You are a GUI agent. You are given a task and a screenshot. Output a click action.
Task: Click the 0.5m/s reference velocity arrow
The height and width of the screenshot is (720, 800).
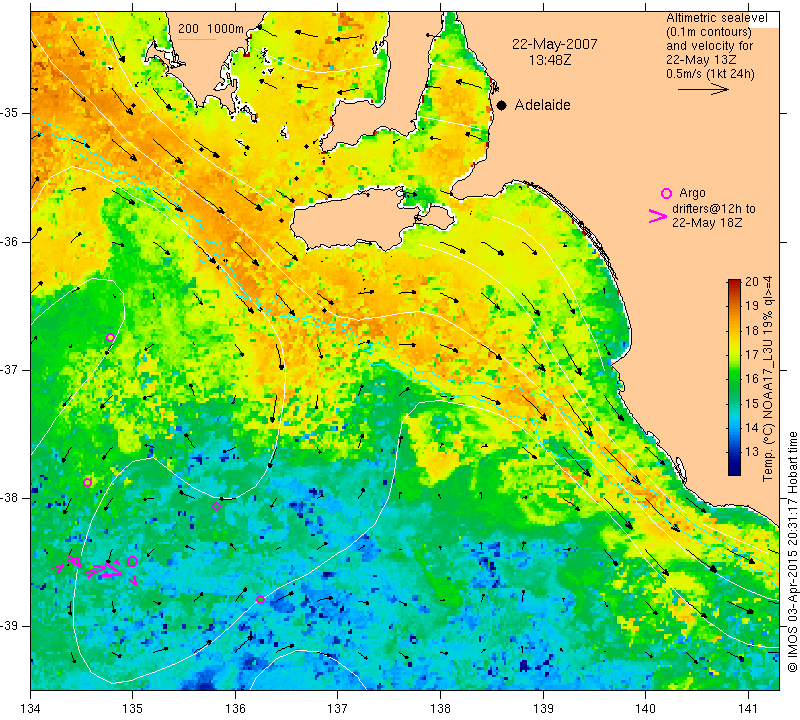(x=703, y=89)
